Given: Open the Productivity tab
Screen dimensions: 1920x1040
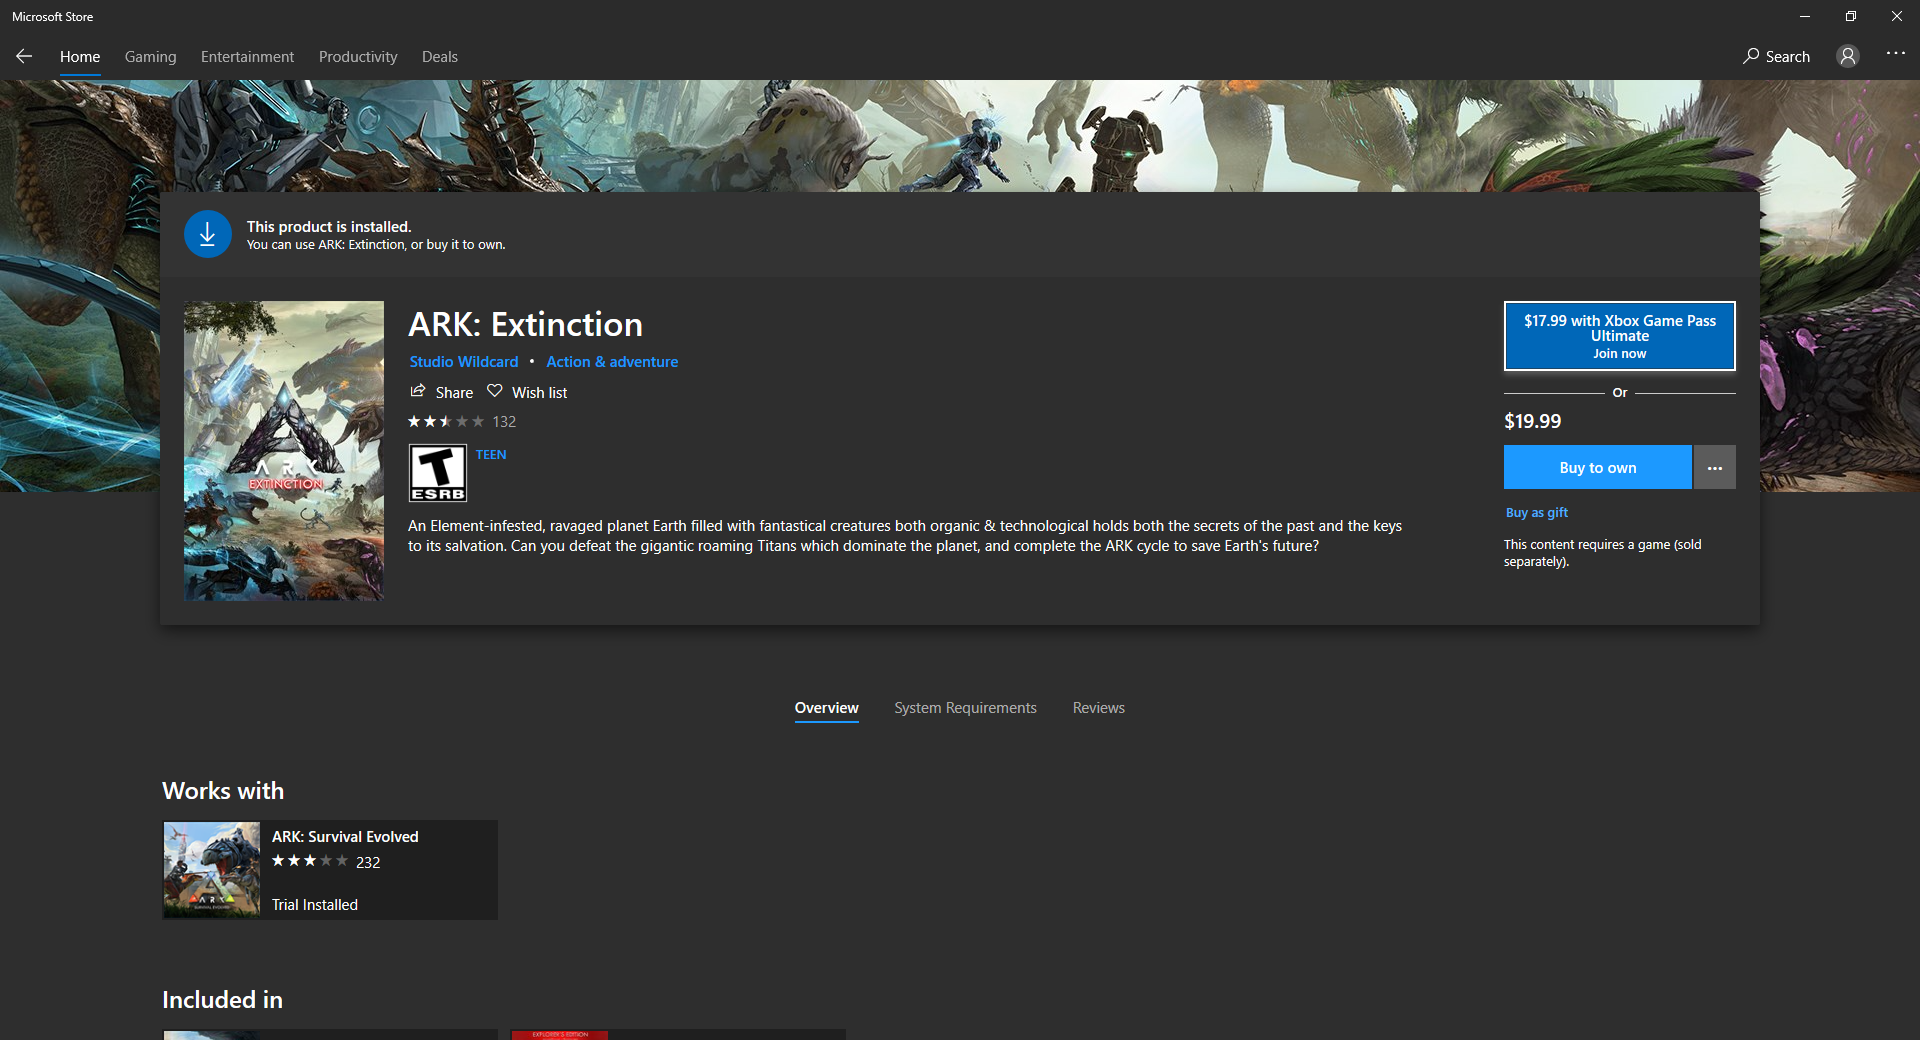Looking at the screenshot, I should 358,56.
